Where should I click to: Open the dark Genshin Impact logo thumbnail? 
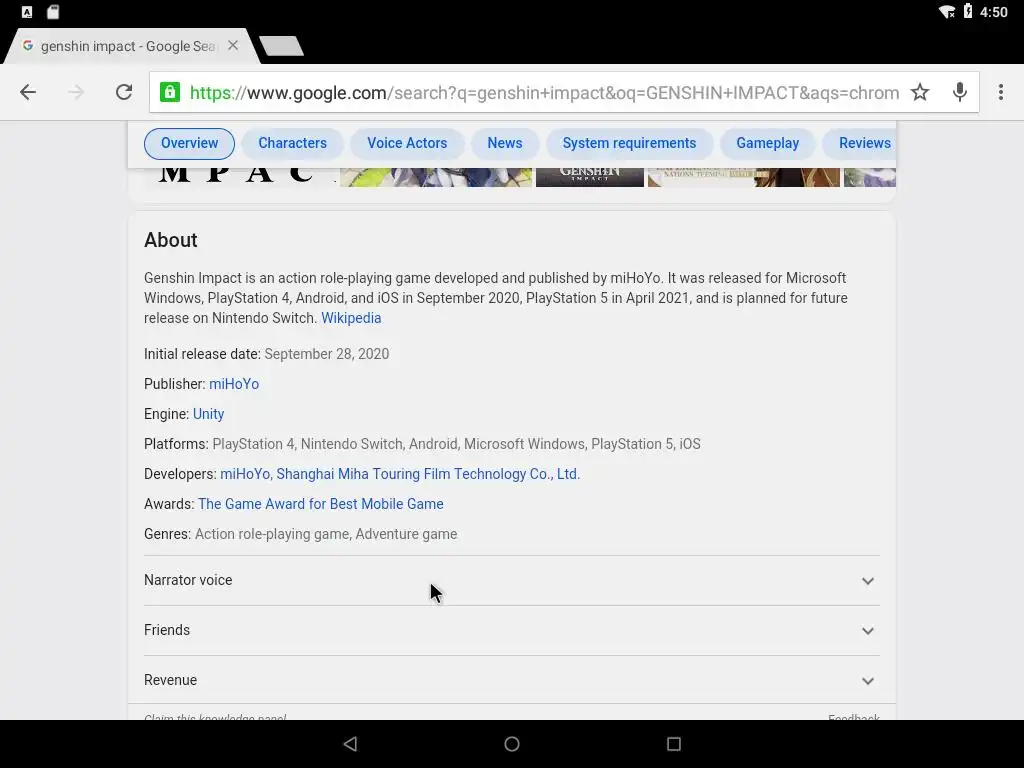[x=590, y=177]
